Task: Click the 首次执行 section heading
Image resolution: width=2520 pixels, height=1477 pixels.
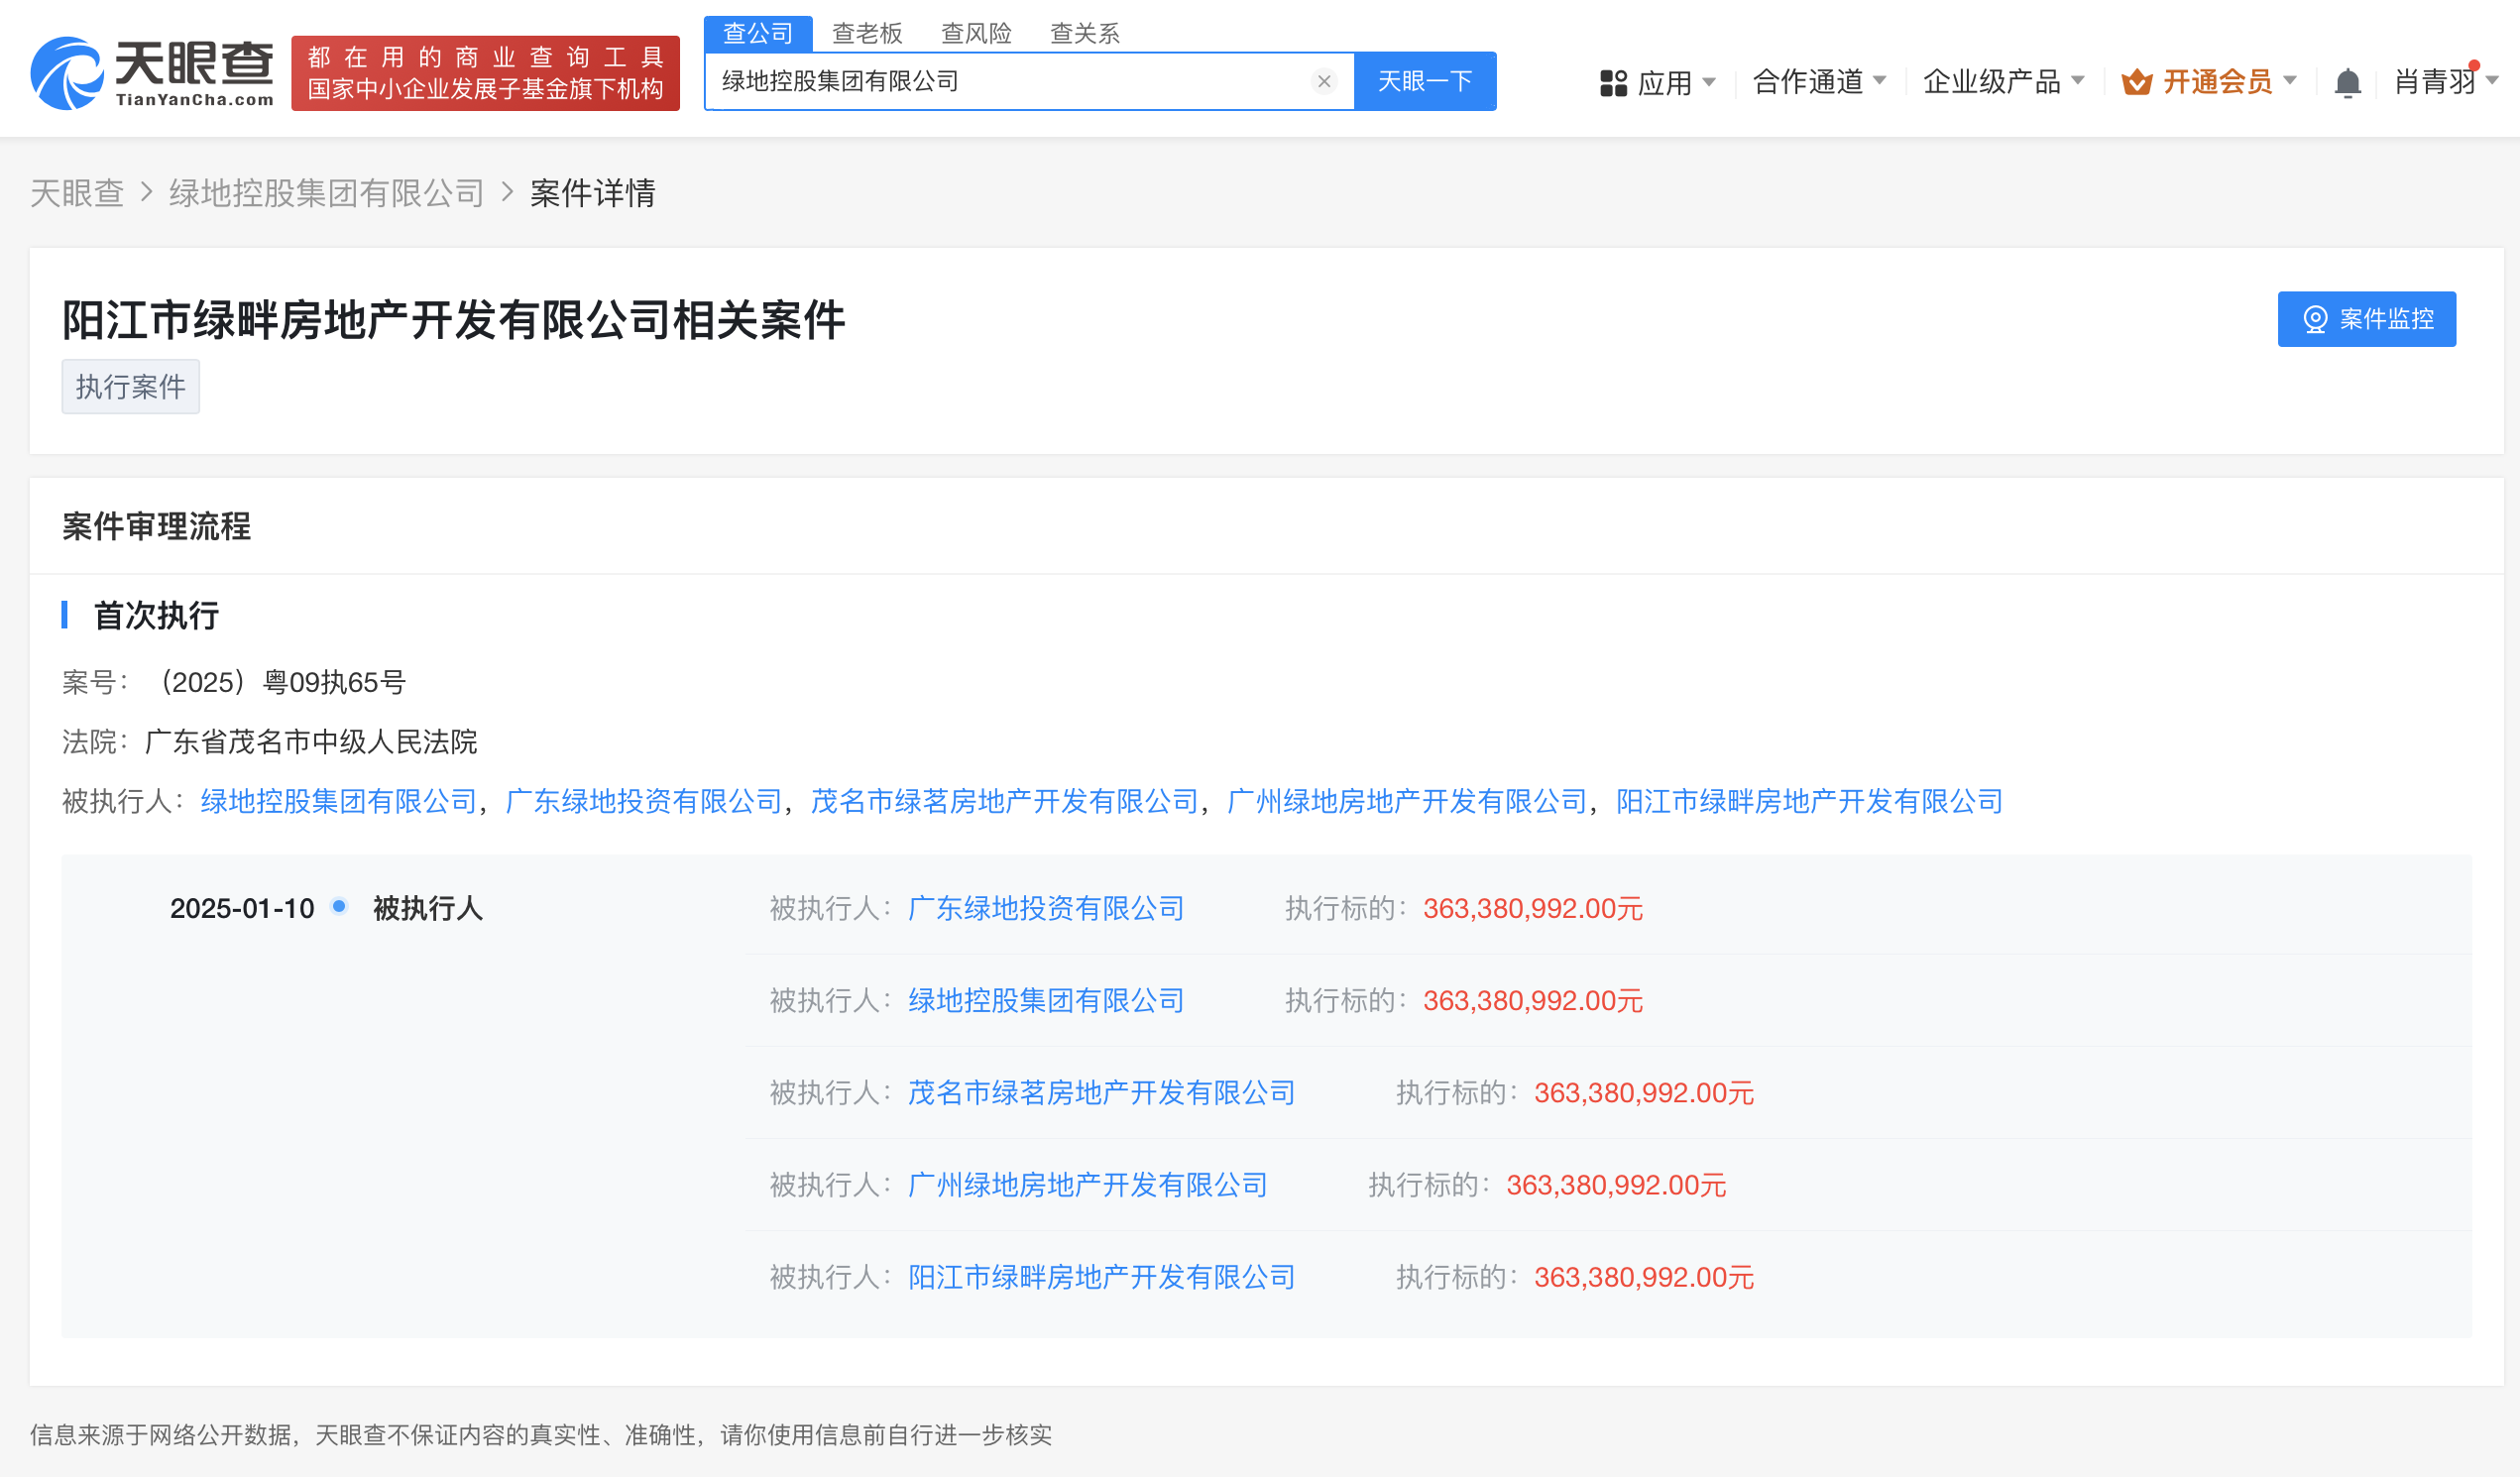Action: click(156, 615)
